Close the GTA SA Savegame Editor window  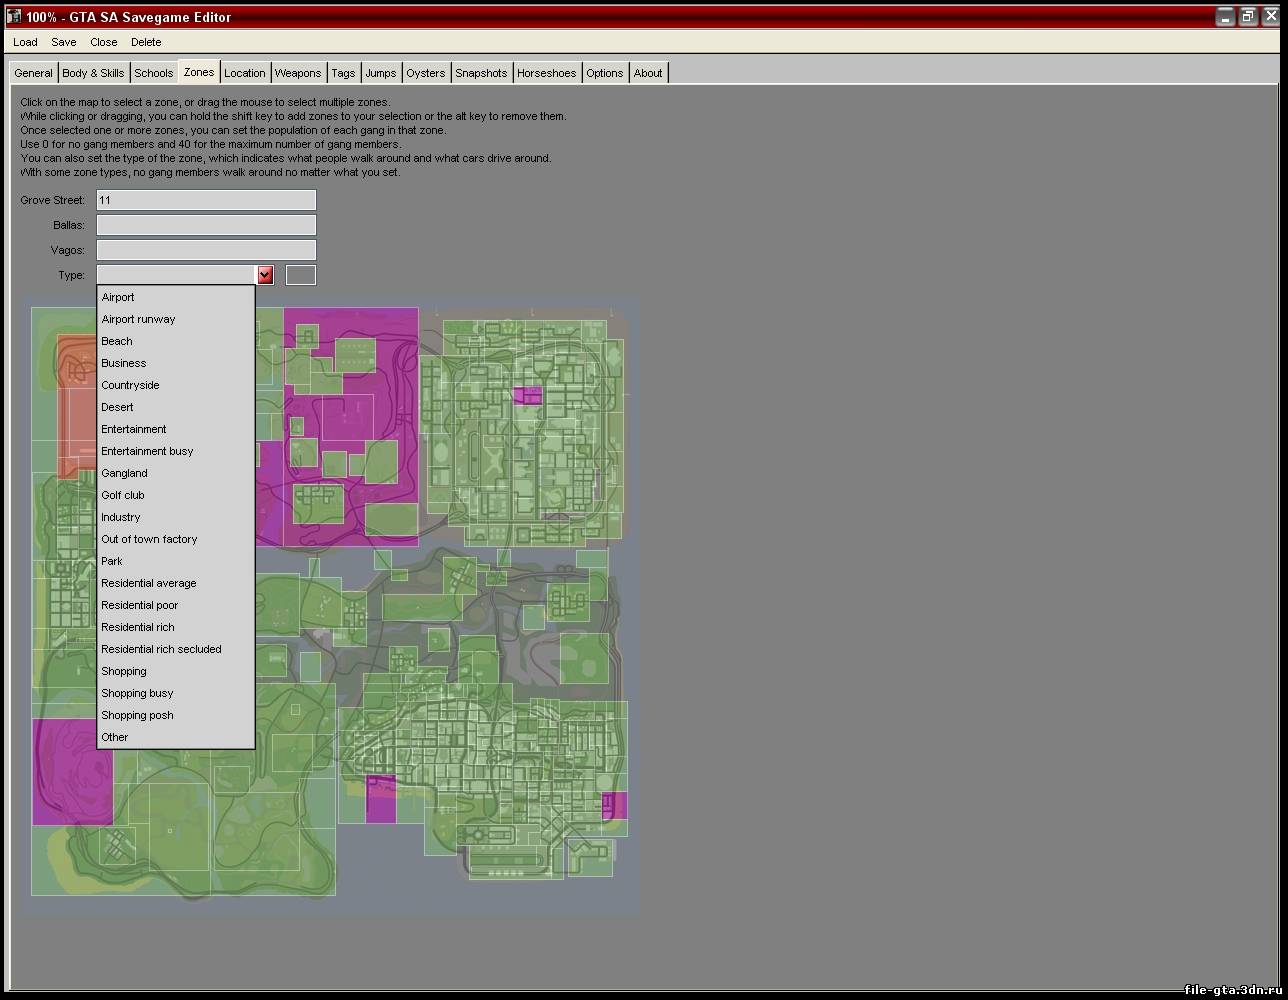[1270, 16]
